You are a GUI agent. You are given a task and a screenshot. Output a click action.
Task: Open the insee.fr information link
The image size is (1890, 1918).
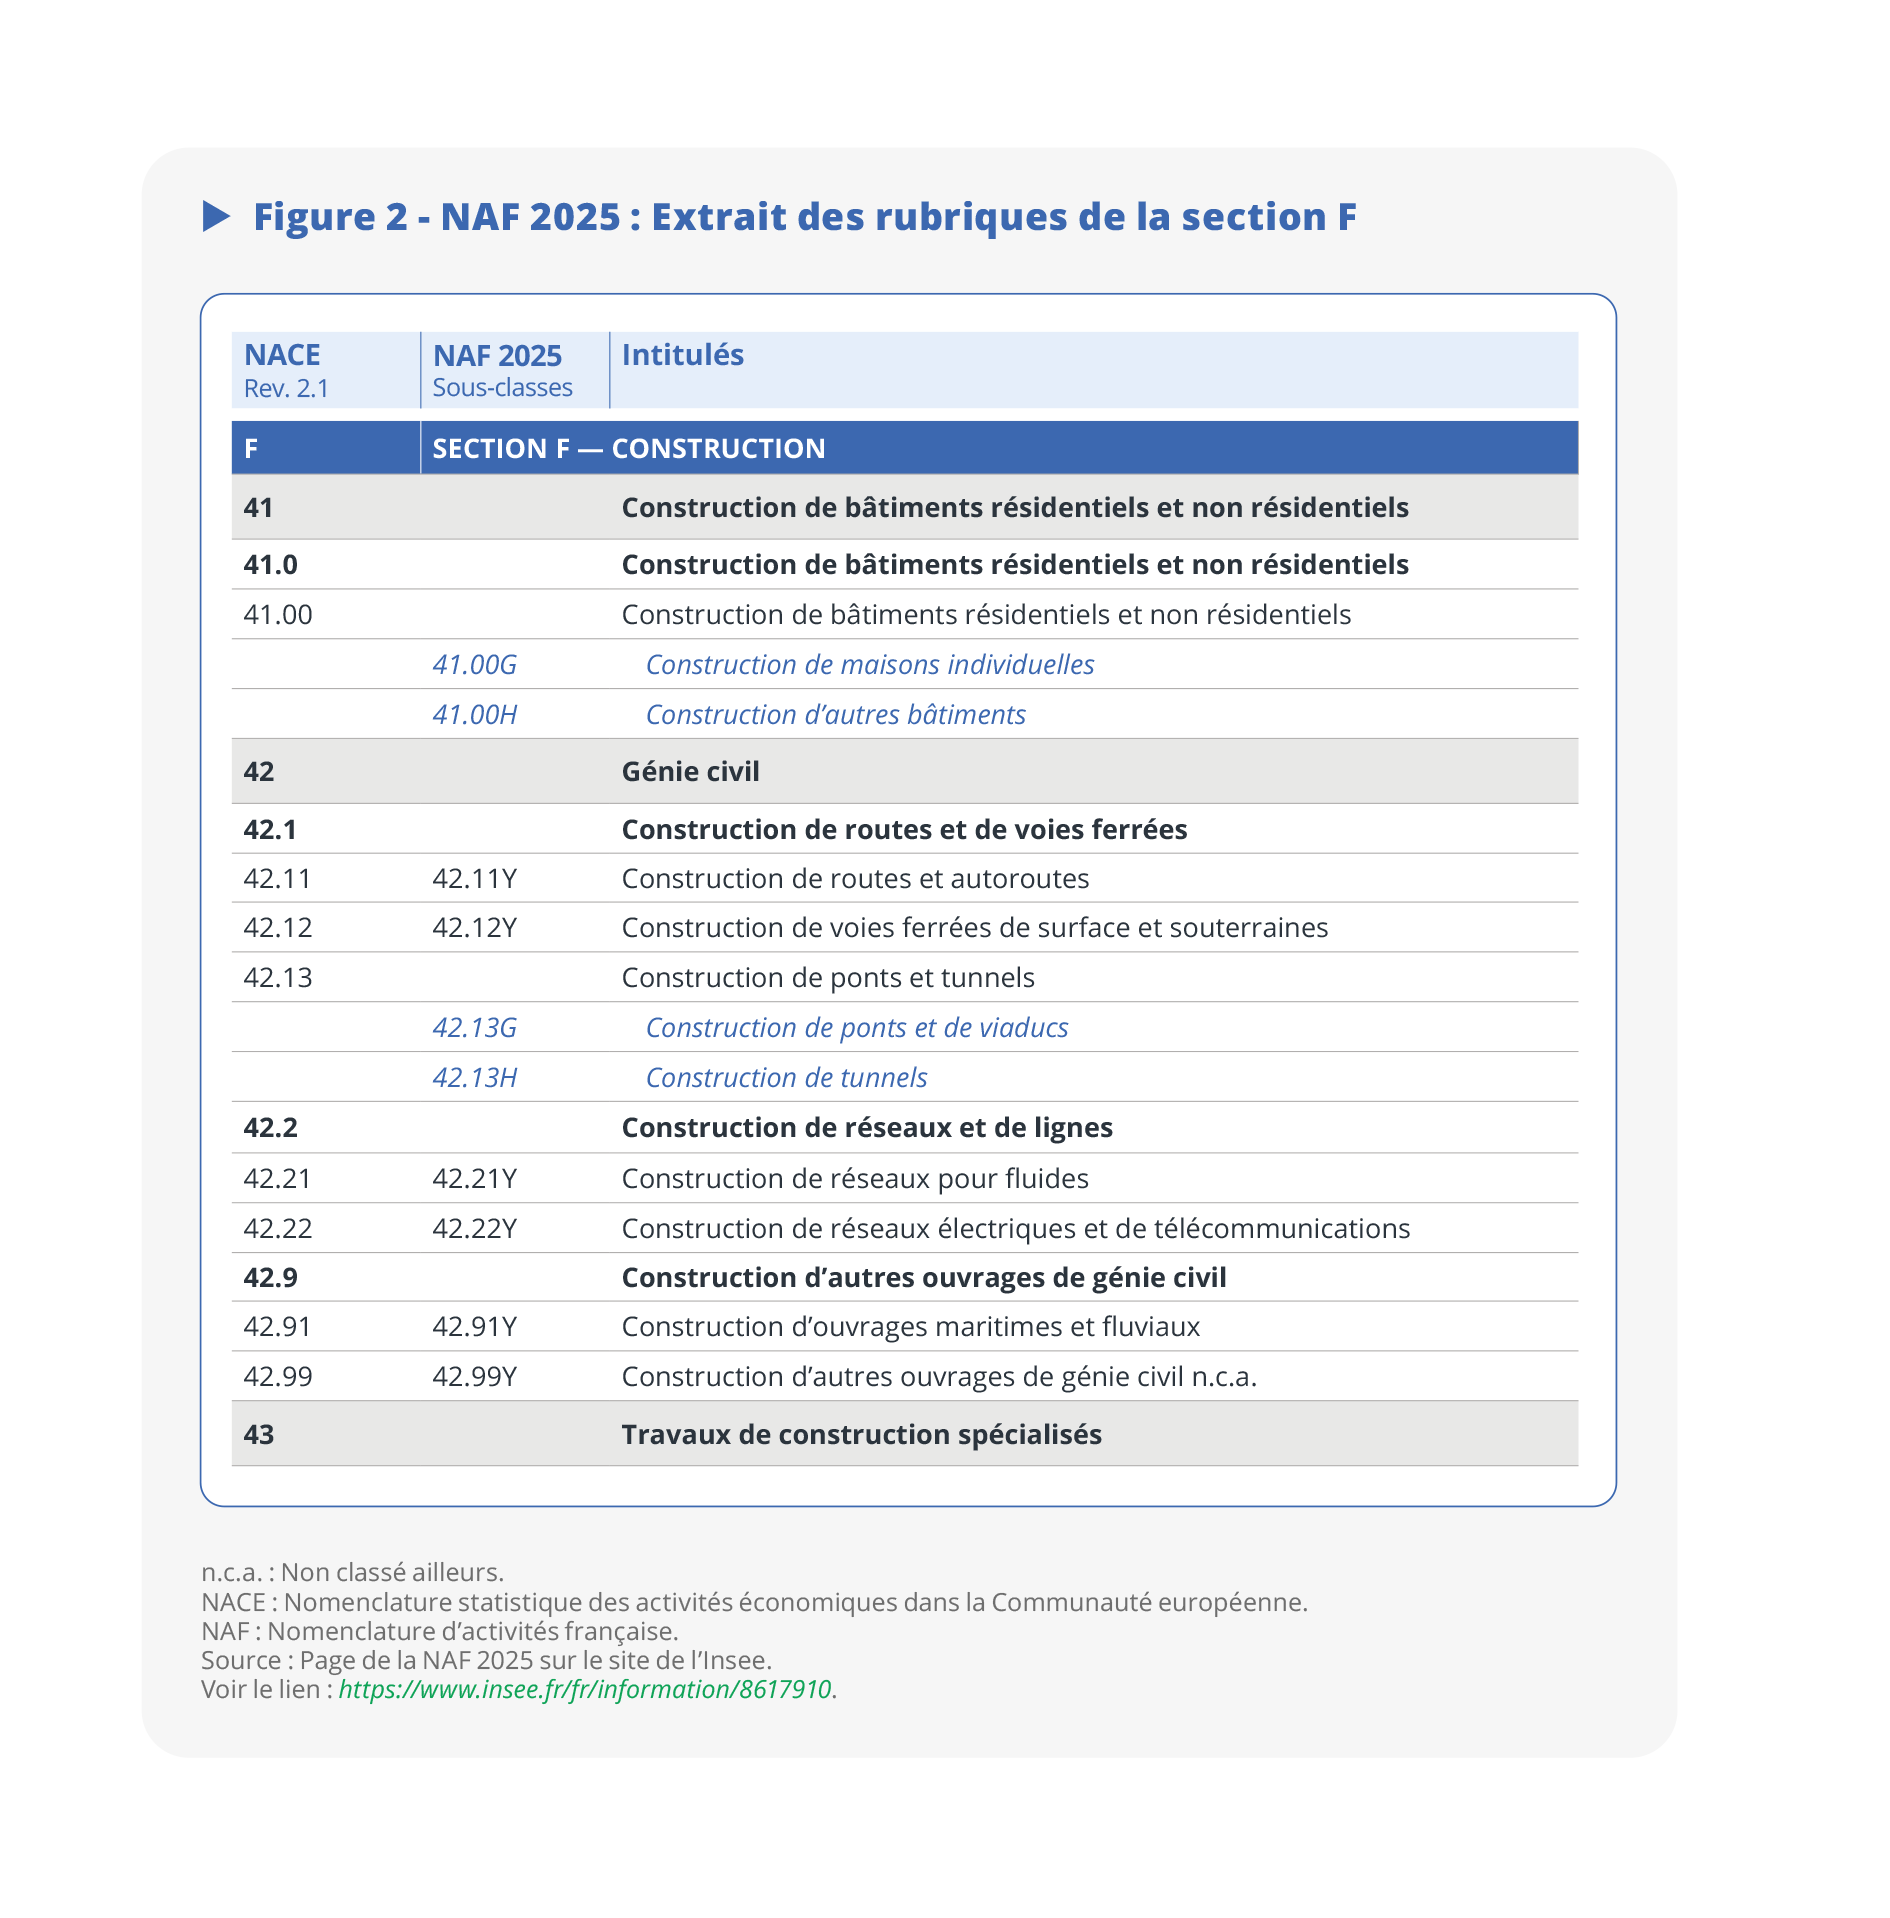(585, 1689)
